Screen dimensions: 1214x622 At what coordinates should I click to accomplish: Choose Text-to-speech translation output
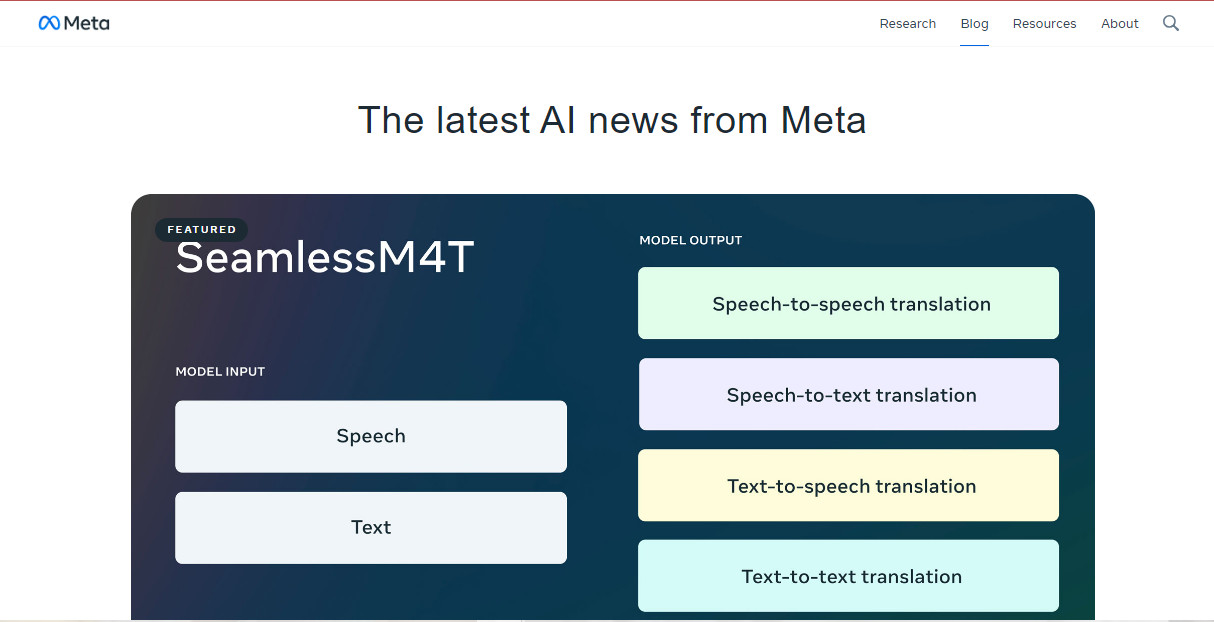click(x=848, y=485)
